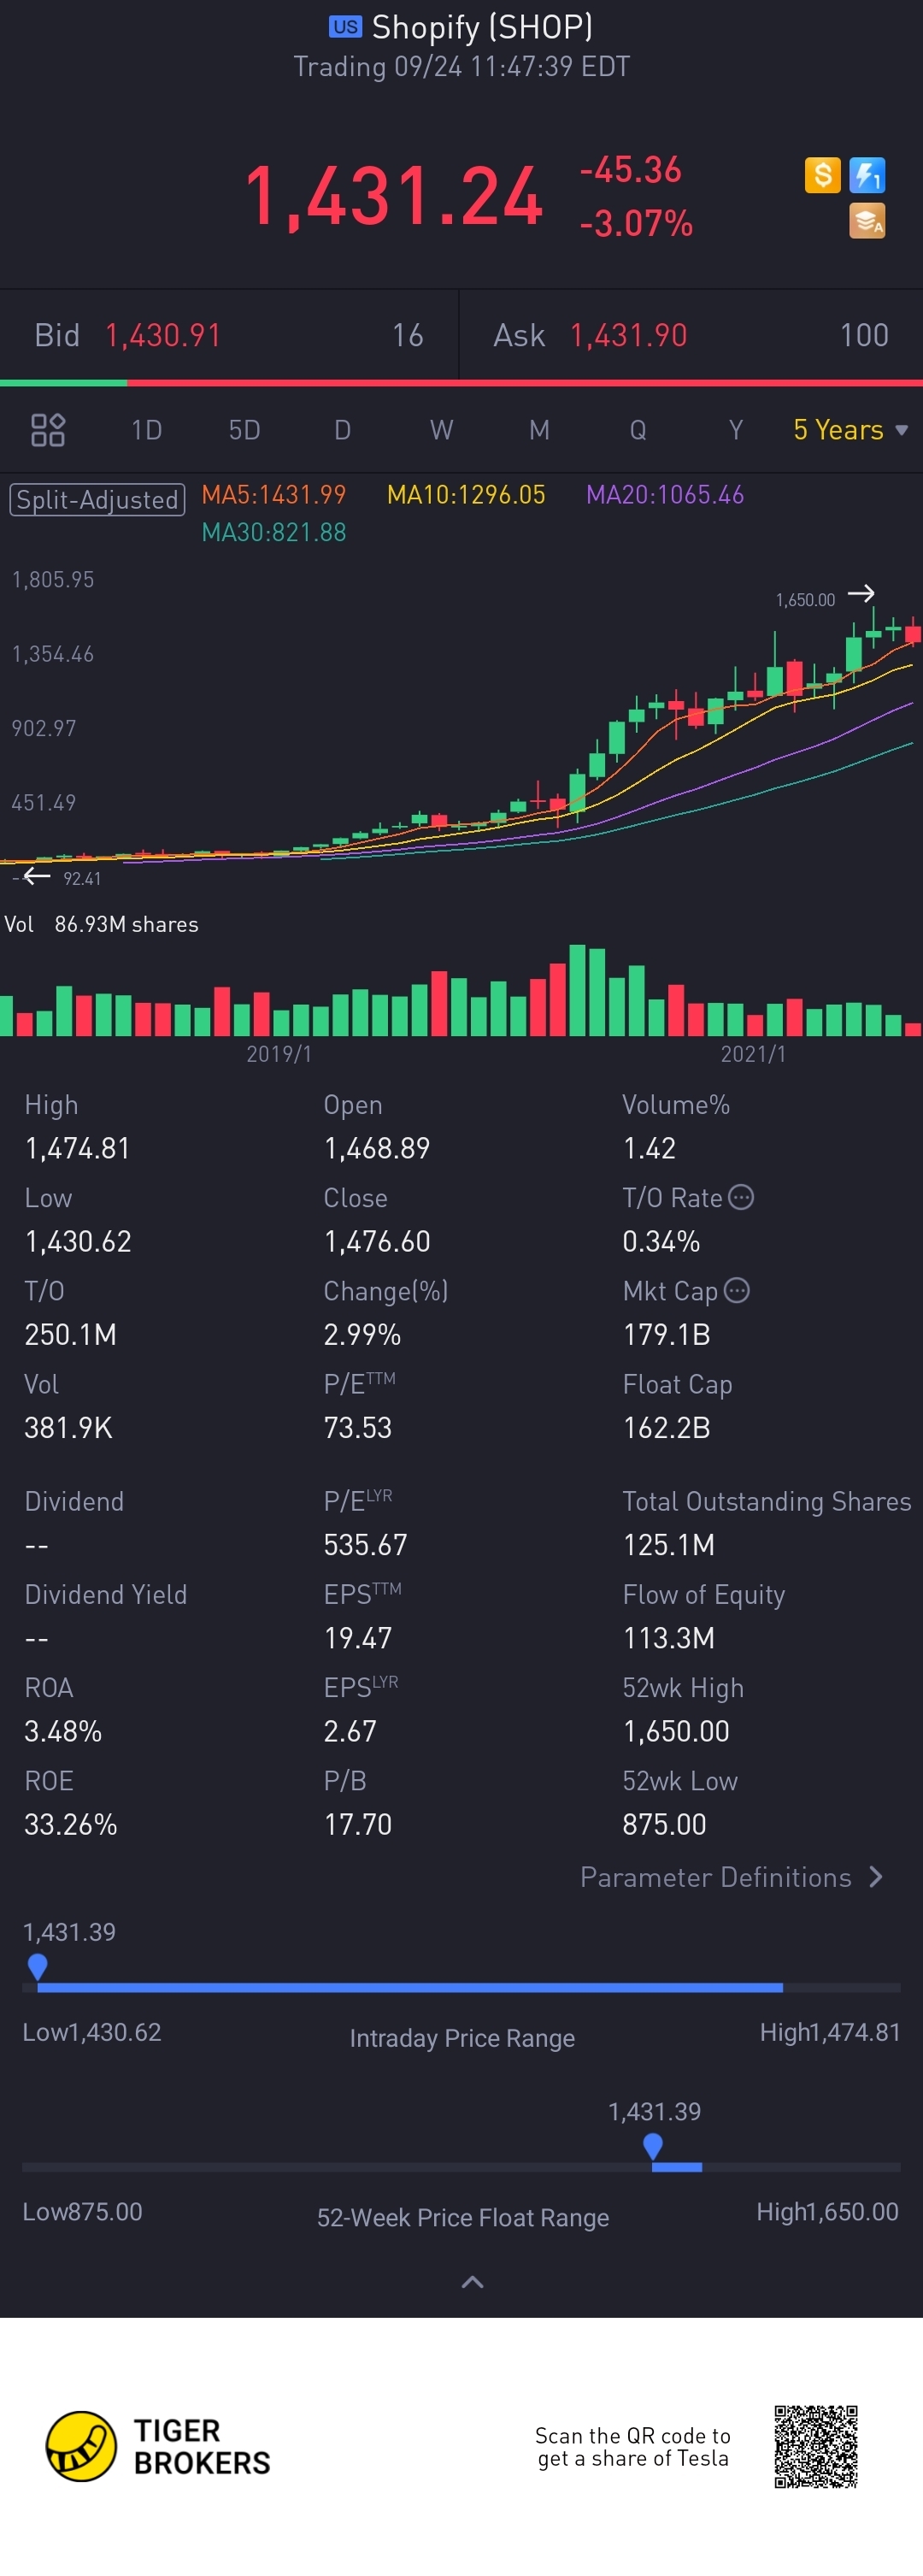Tap the 92.41 low marker on chart
Viewport: 923px width, 2576px height.
(82, 879)
